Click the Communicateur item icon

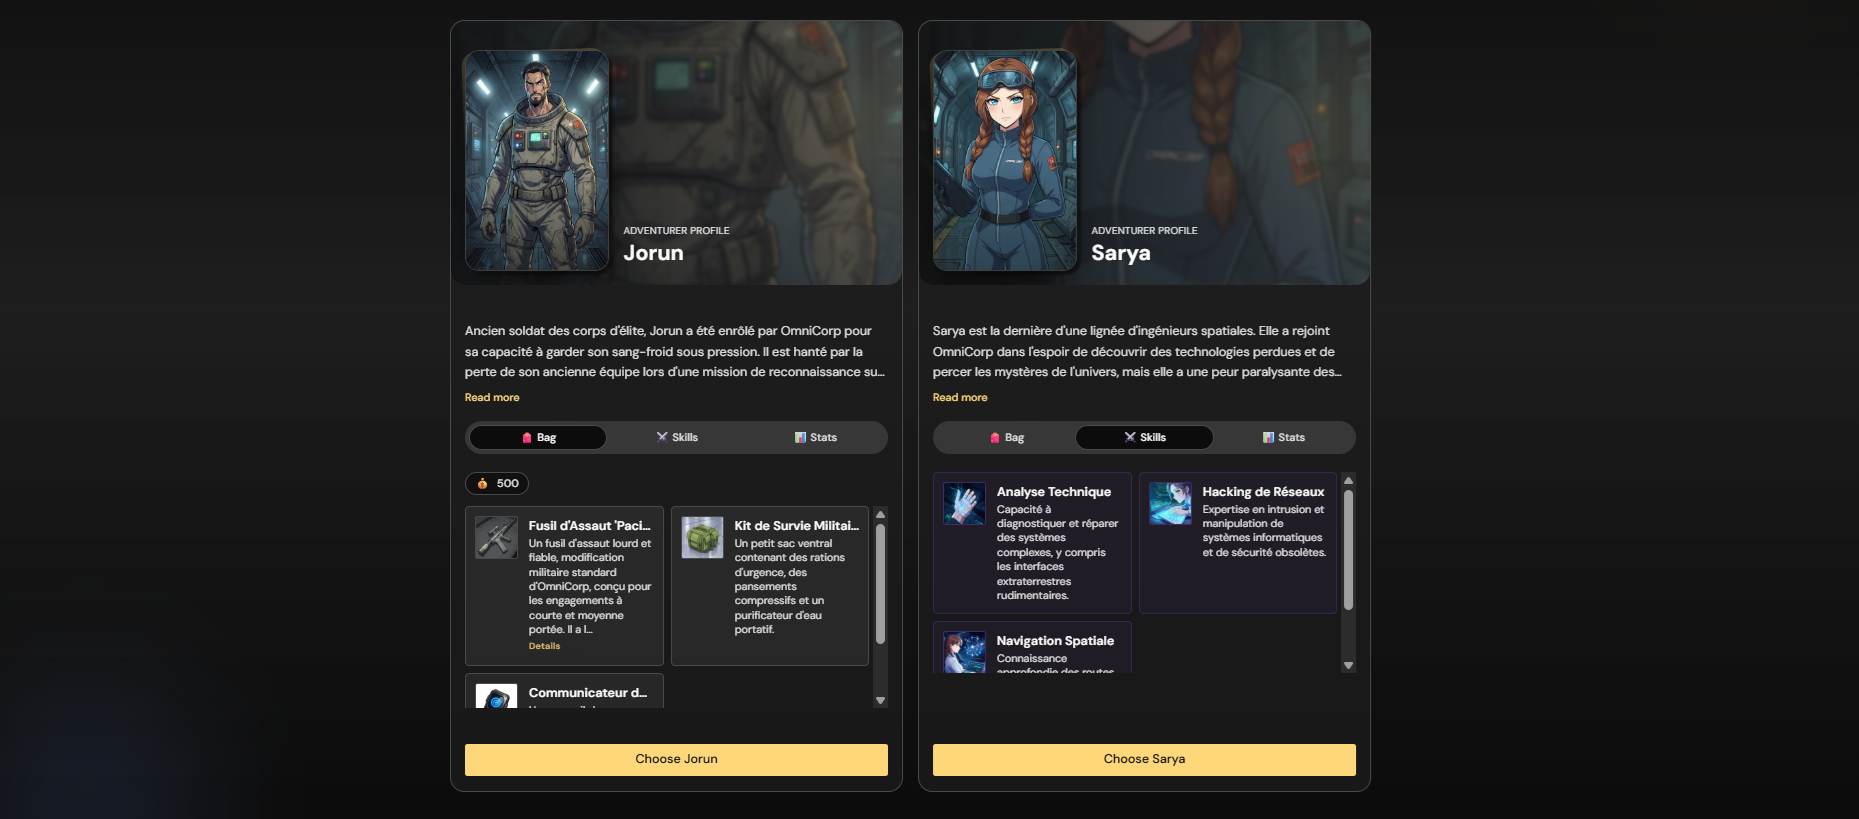(x=496, y=696)
